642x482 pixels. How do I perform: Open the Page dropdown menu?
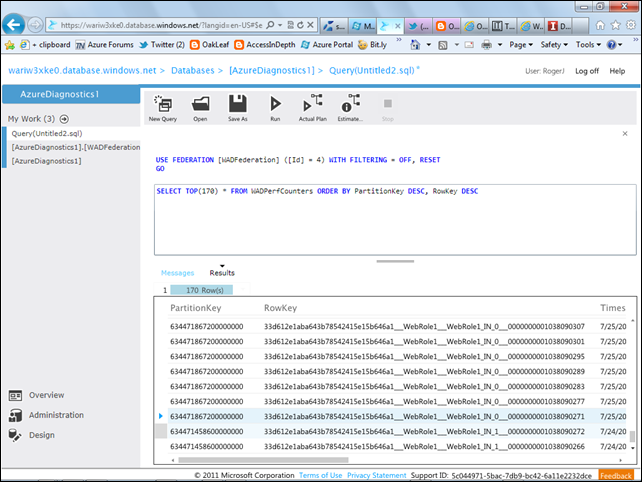[x=521, y=45]
